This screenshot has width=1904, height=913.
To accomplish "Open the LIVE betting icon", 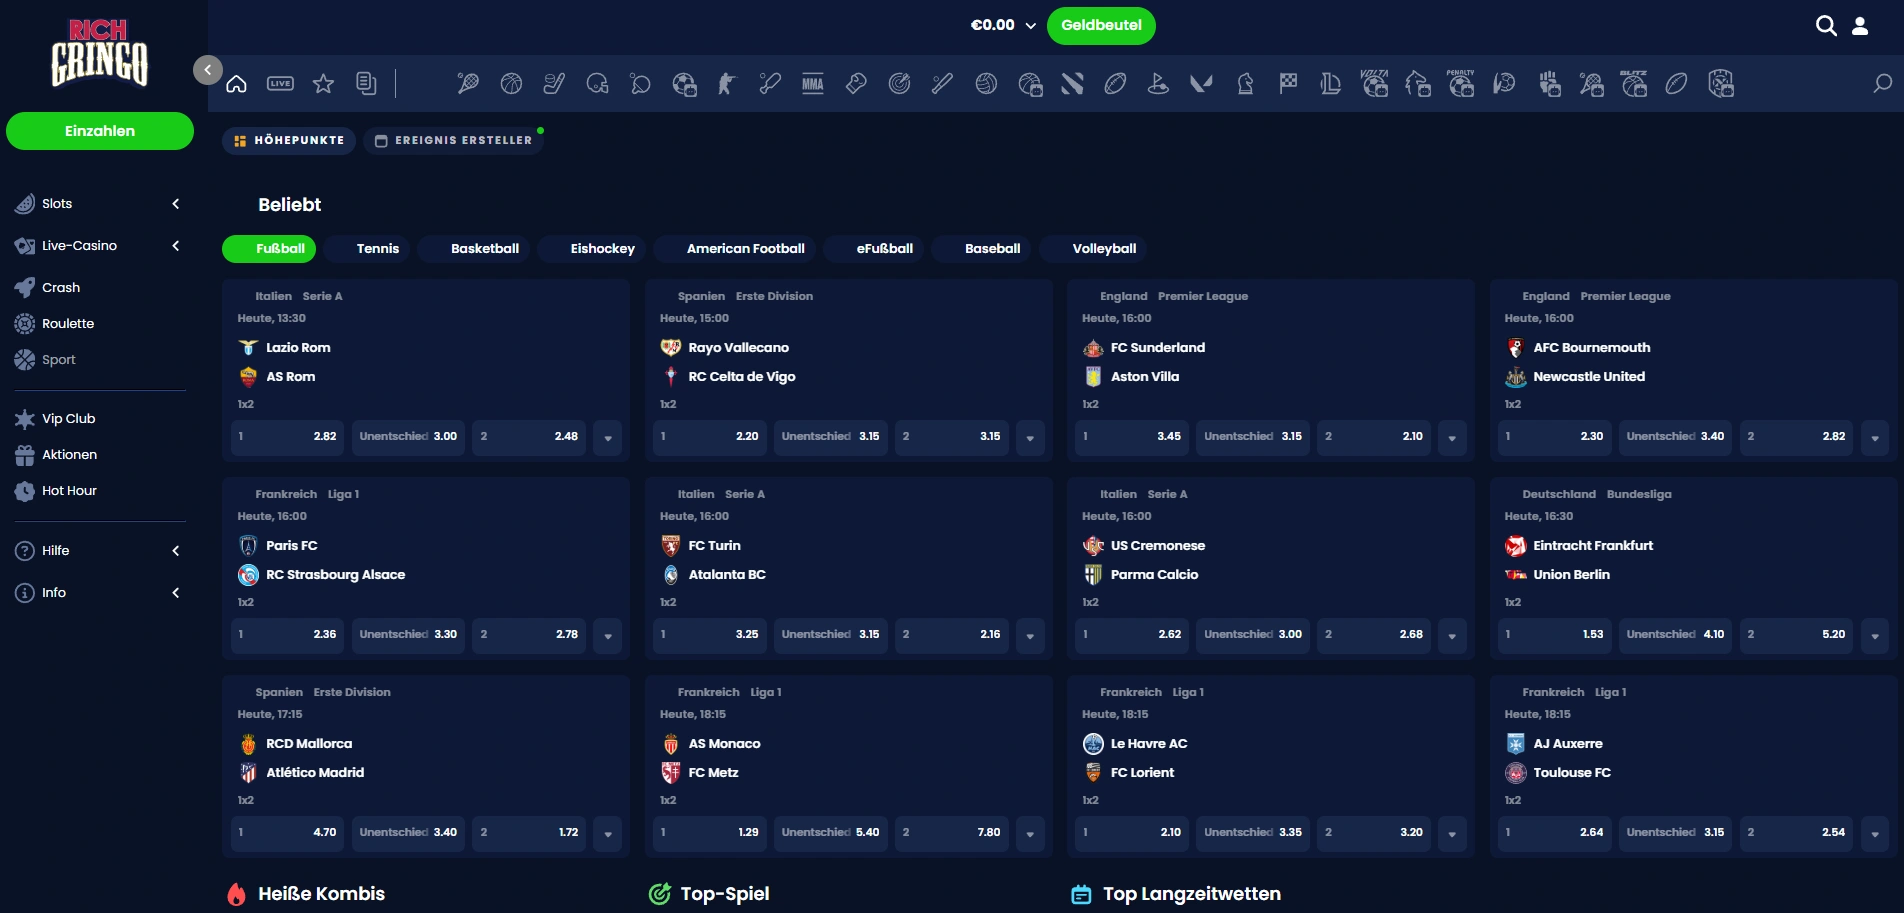I will pos(280,84).
